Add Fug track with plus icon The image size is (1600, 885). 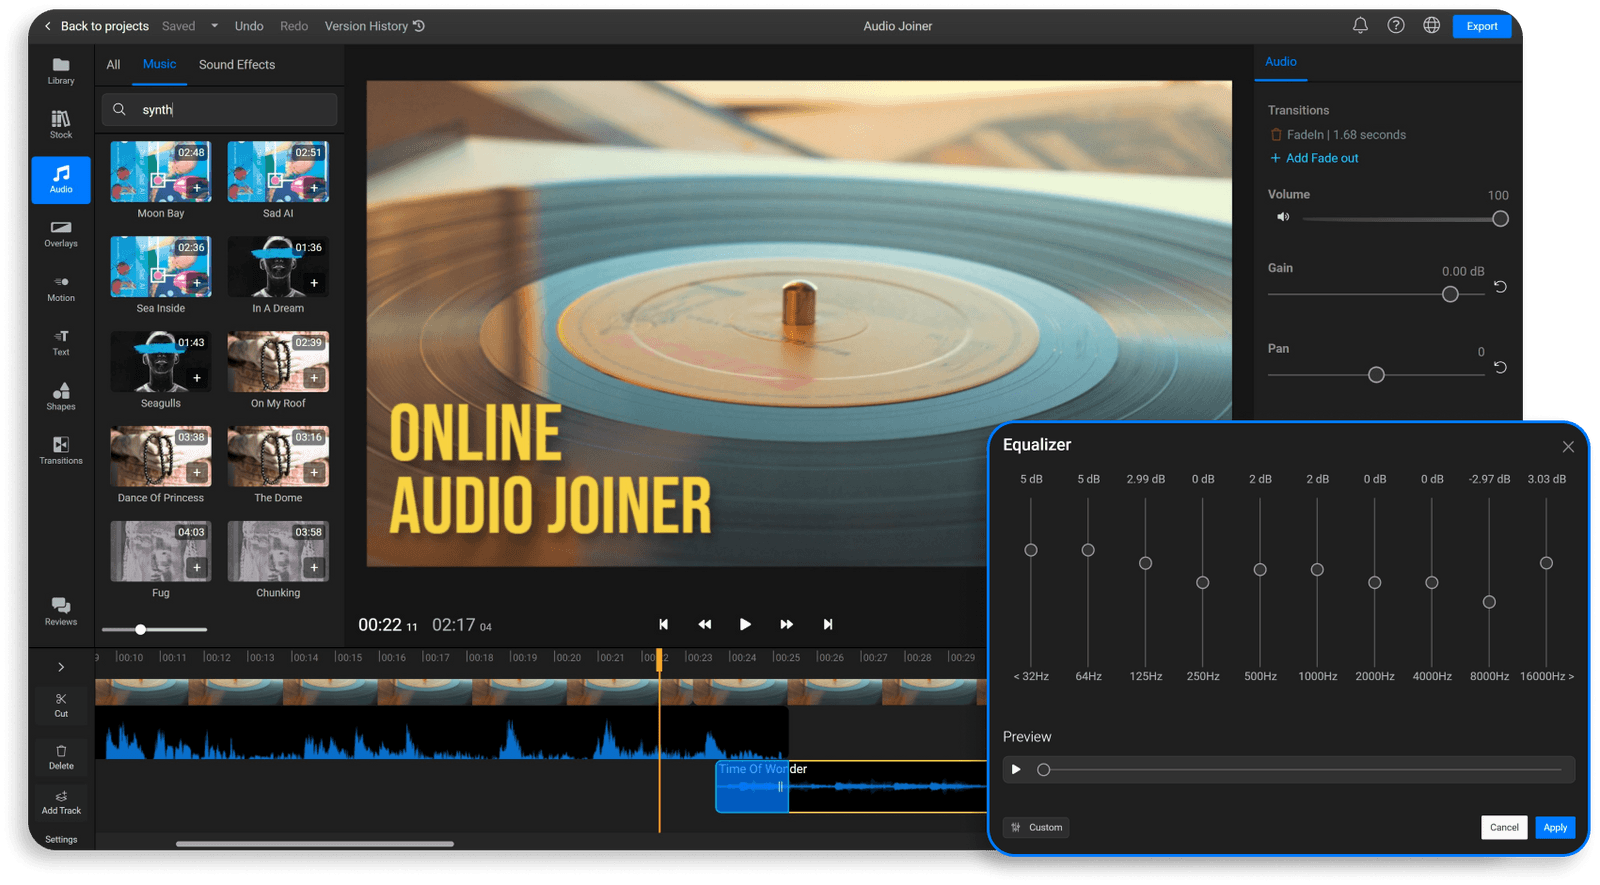[x=197, y=567]
